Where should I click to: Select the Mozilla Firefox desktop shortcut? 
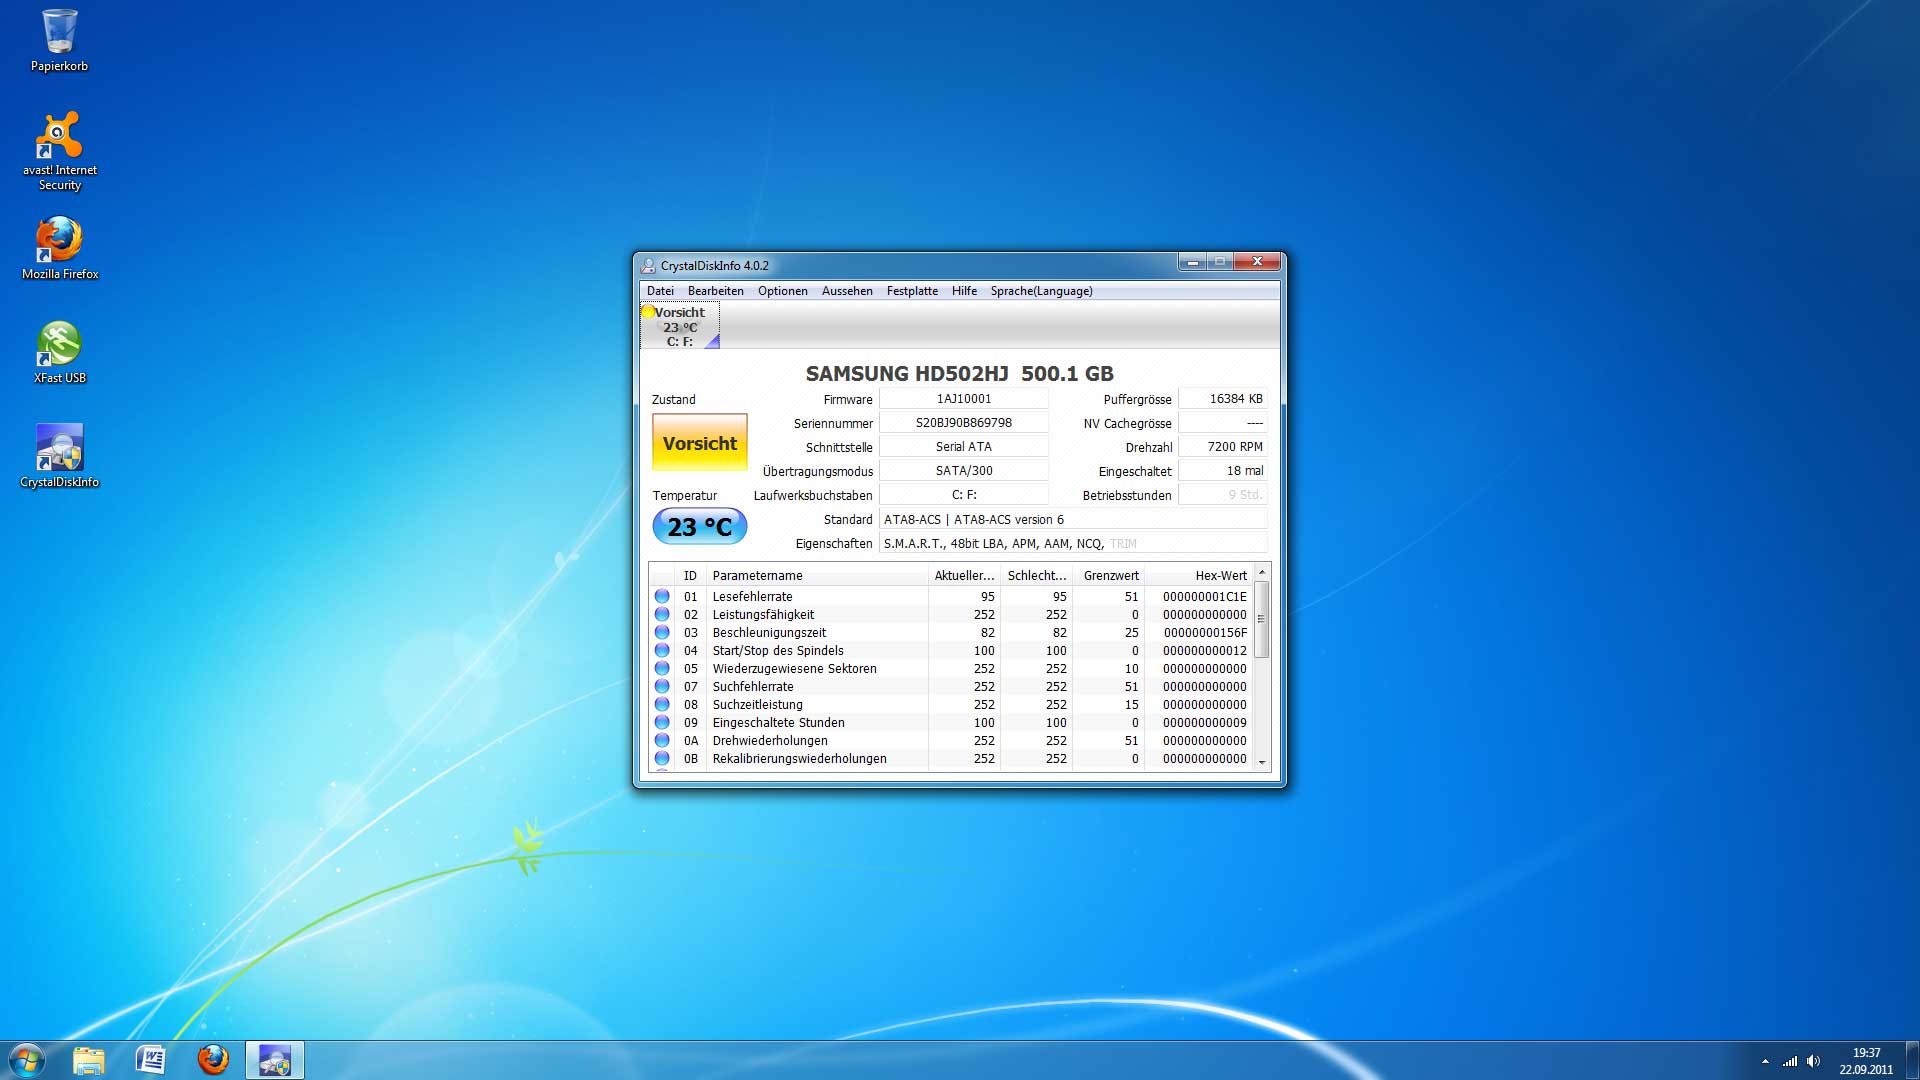[59, 249]
